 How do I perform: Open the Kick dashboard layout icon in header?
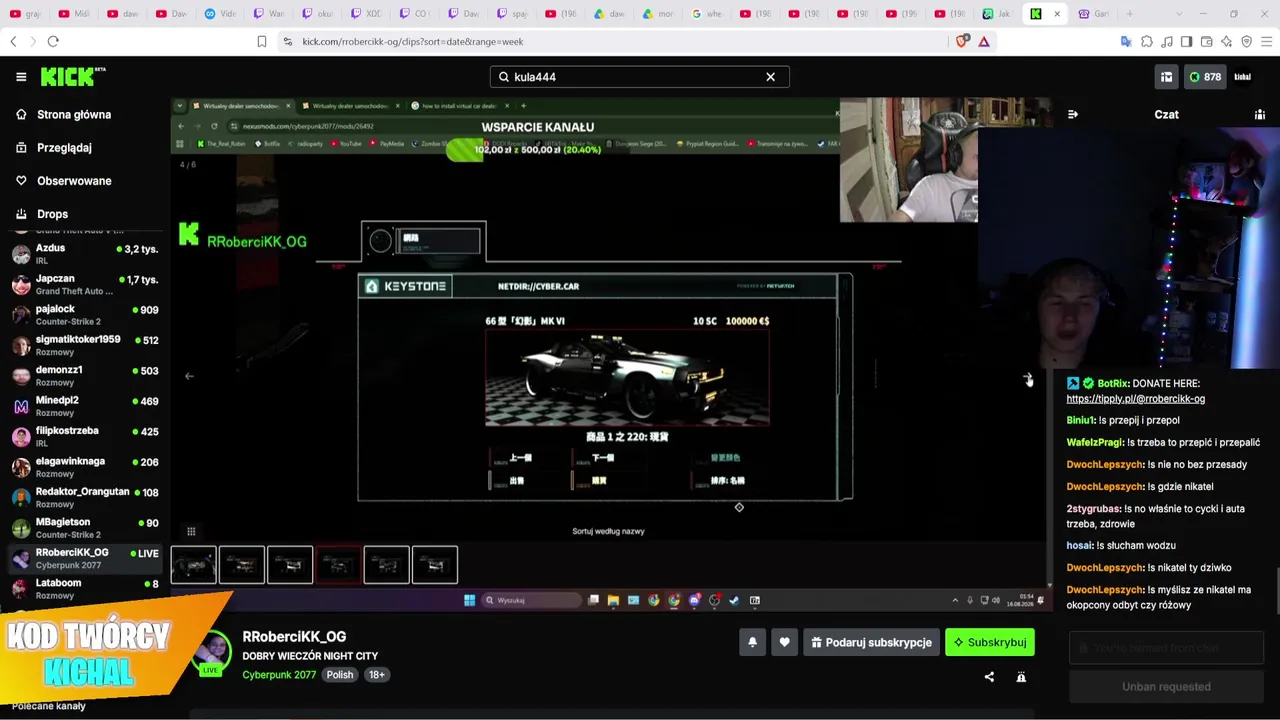(1166, 77)
